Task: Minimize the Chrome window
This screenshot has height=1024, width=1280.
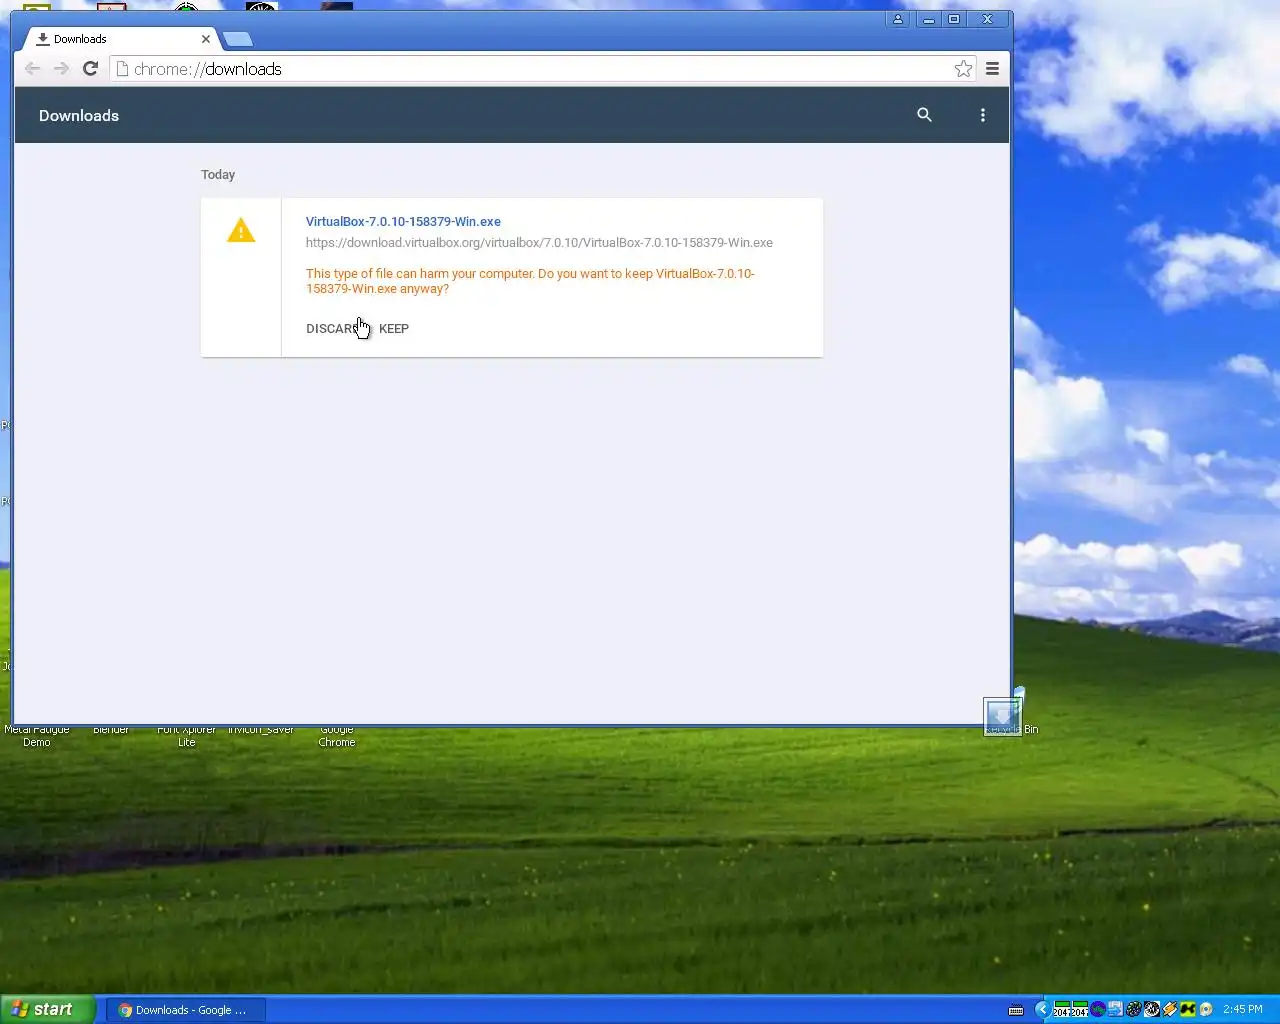Action: coord(928,19)
